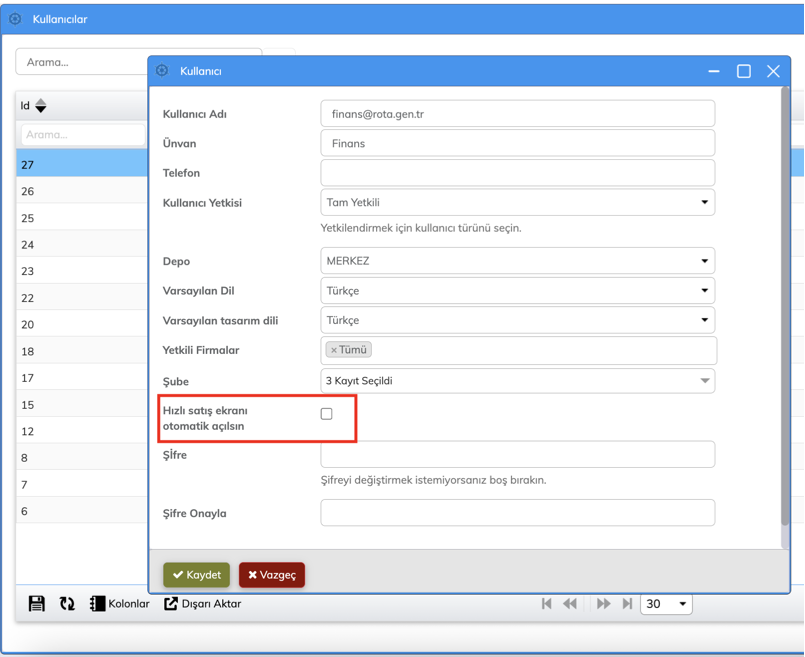Go to the next page of records
This screenshot has height=657, width=805.
(603, 604)
